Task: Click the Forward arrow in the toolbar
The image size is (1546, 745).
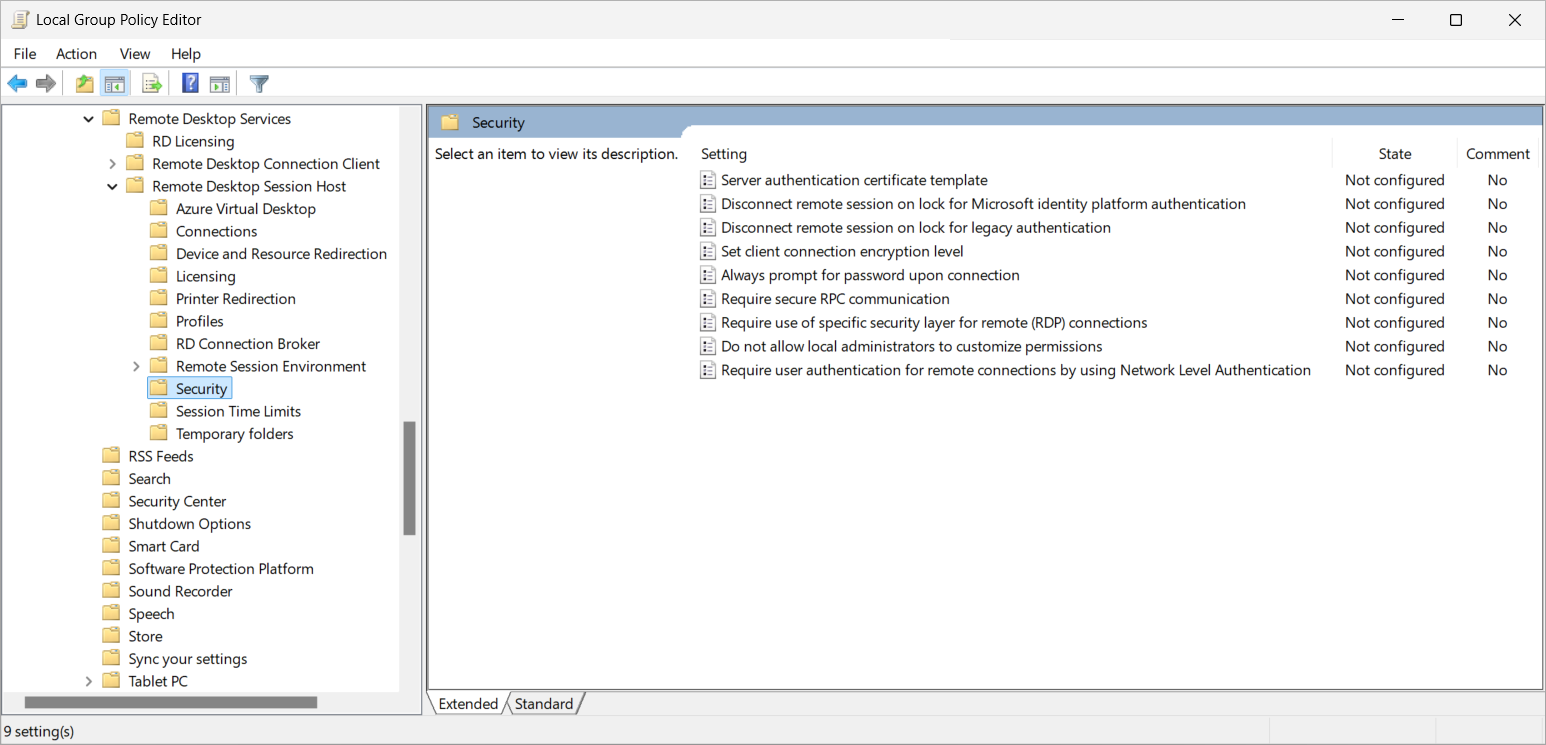Action: tap(45, 84)
